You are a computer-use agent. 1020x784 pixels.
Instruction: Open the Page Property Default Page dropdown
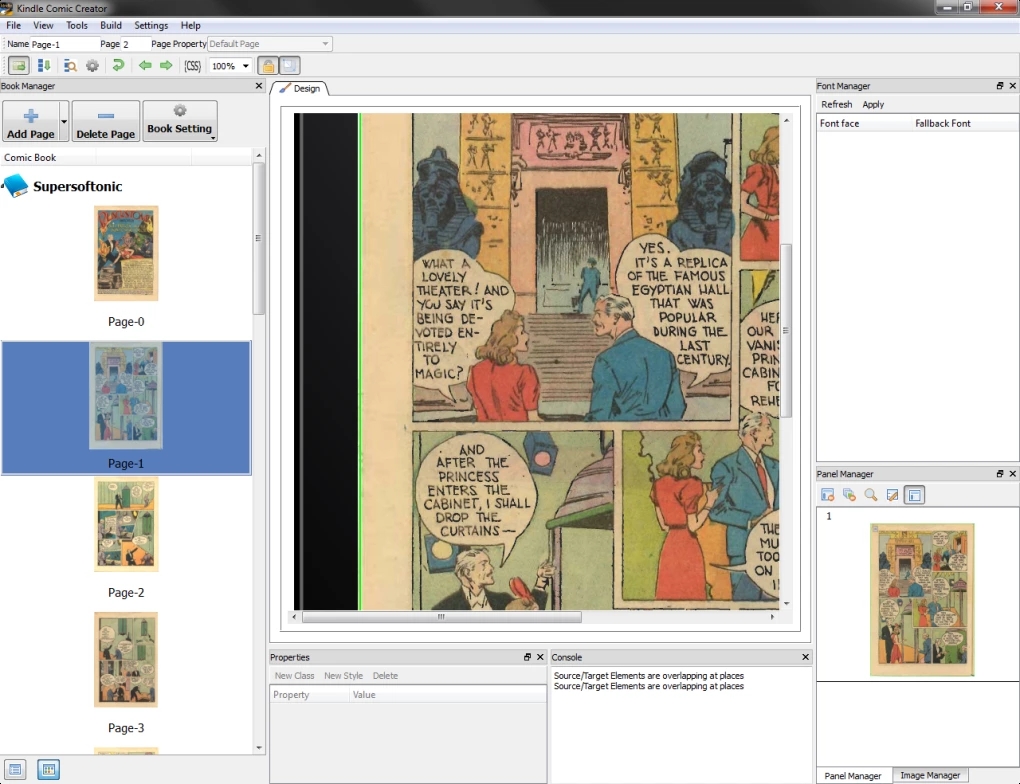pyautogui.click(x=269, y=44)
